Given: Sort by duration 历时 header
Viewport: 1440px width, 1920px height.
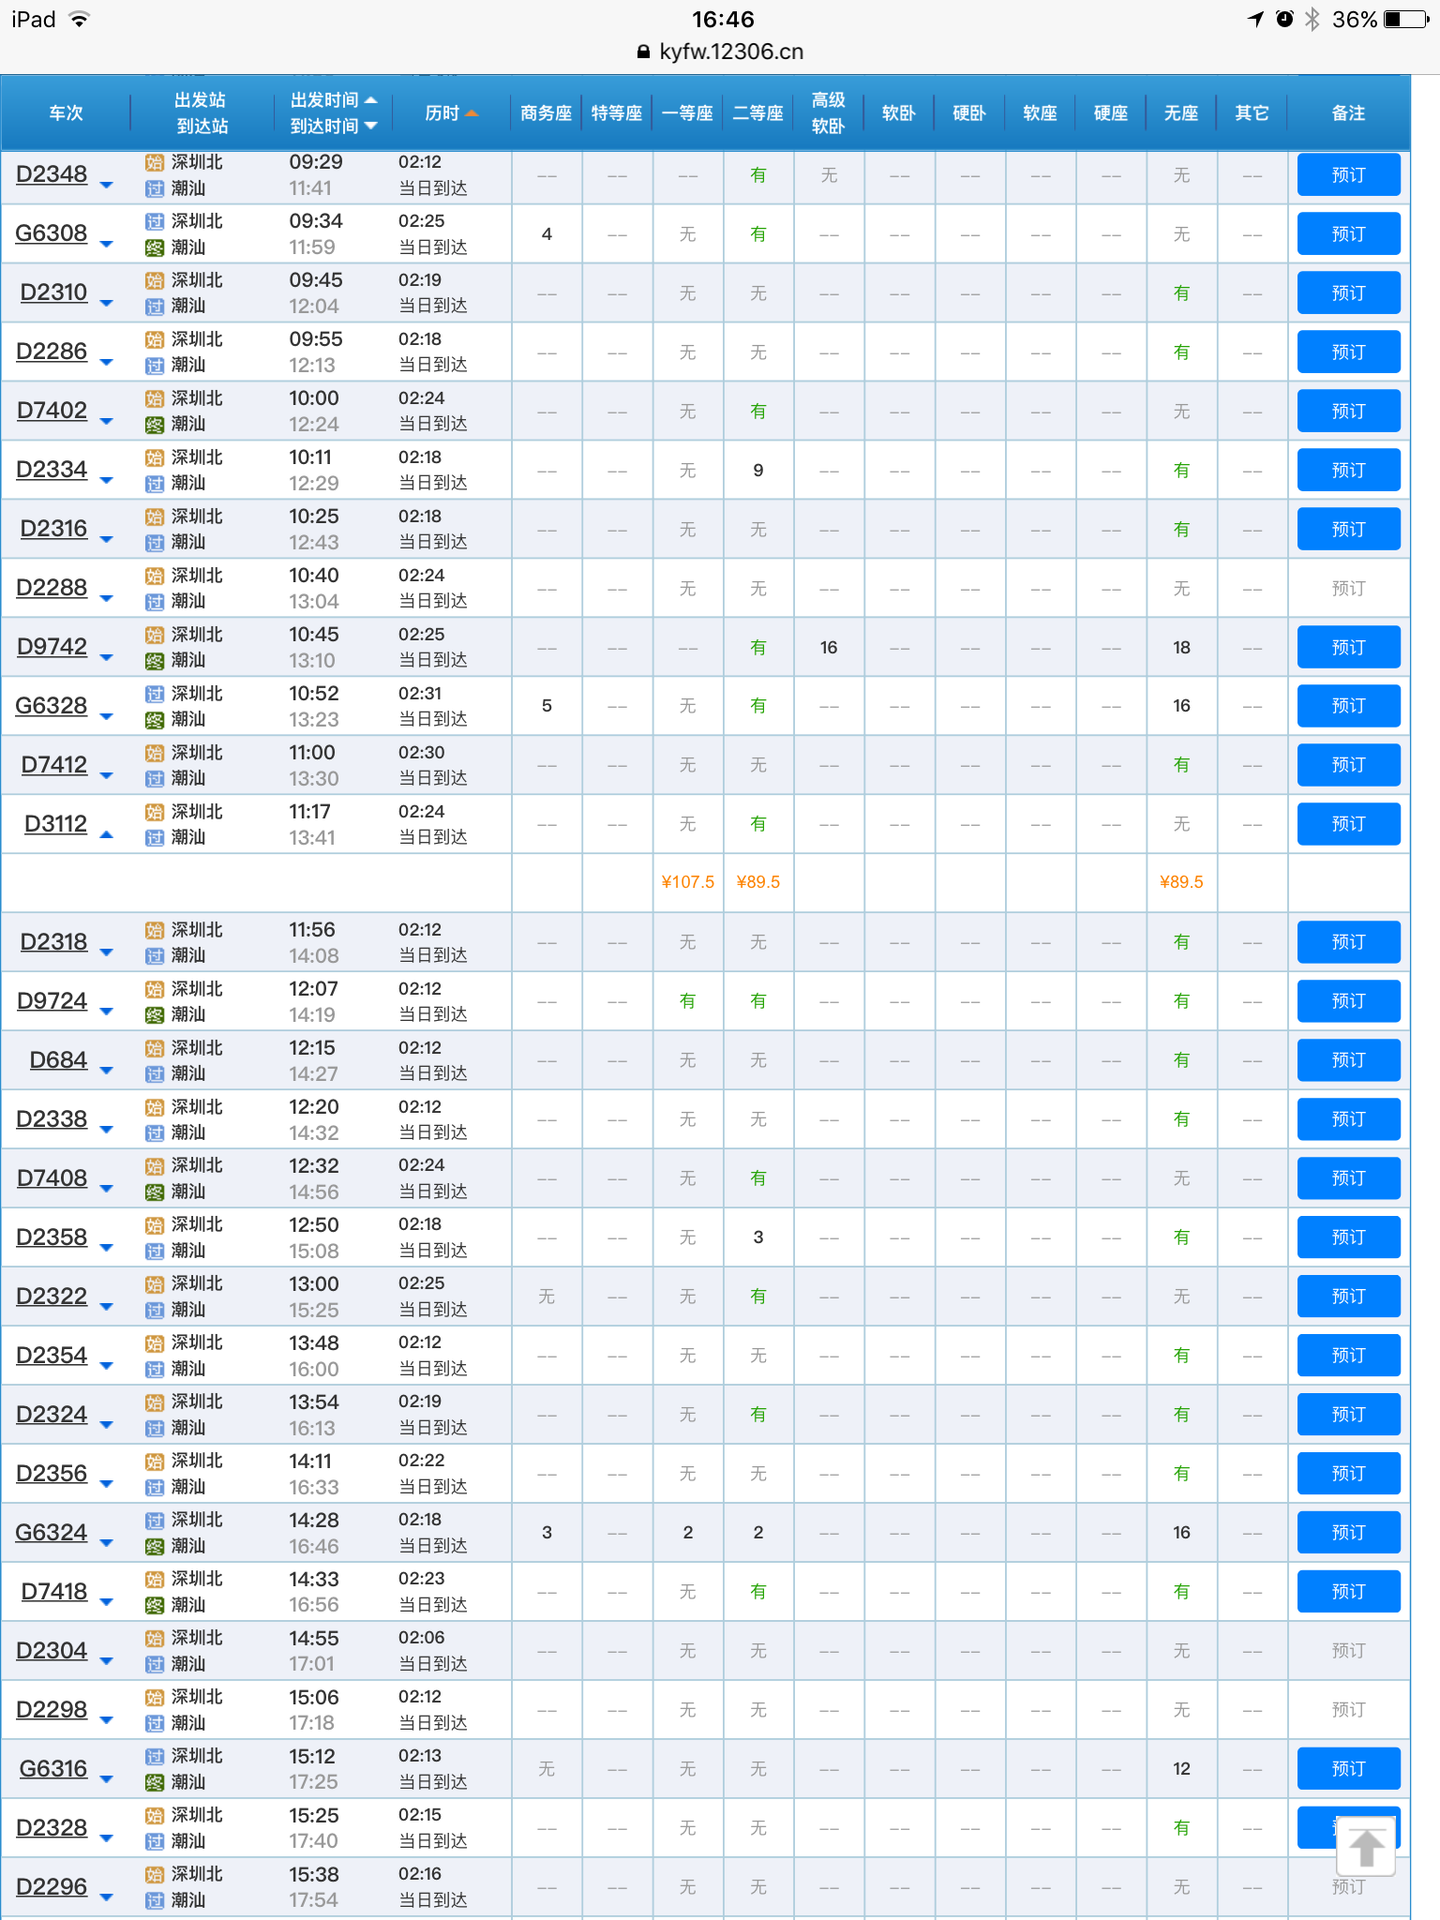Looking at the screenshot, I should point(451,113).
